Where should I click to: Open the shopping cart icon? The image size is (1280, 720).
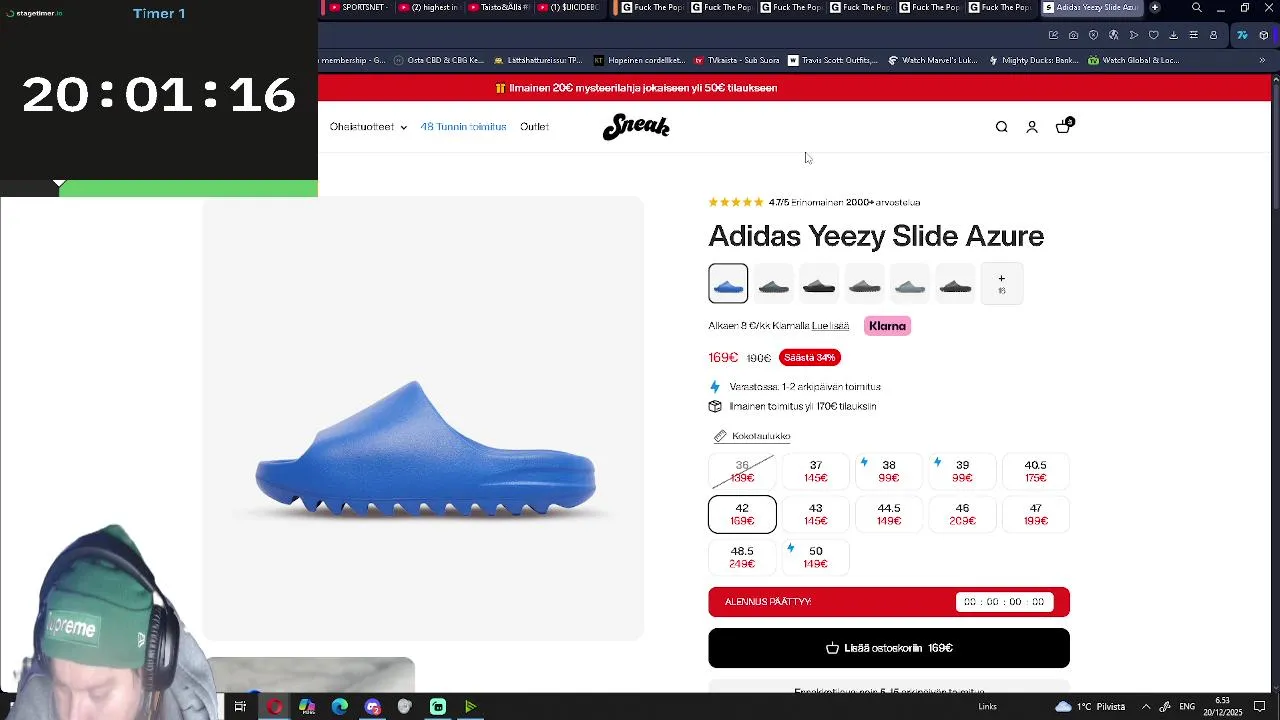pos(1063,127)
